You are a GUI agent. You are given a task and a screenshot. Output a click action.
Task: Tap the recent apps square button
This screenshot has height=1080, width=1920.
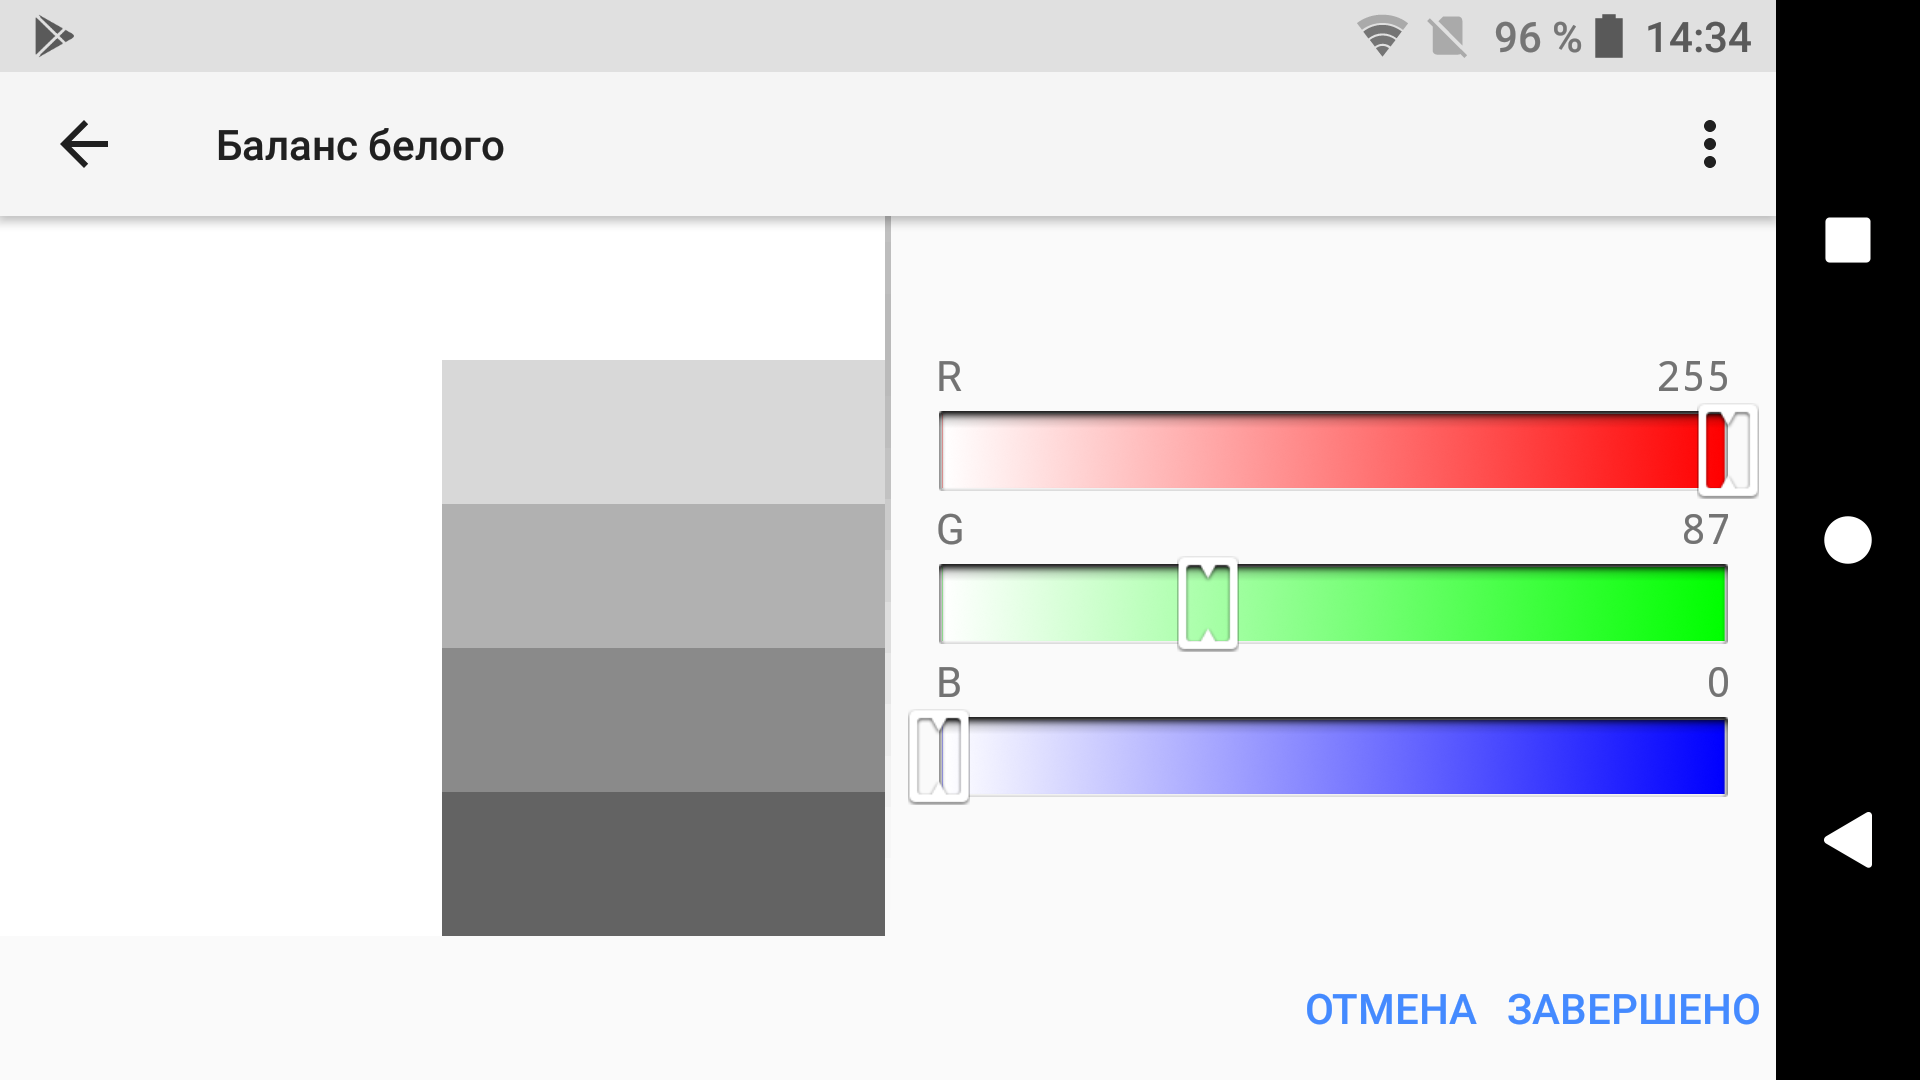pos(1847,240)
